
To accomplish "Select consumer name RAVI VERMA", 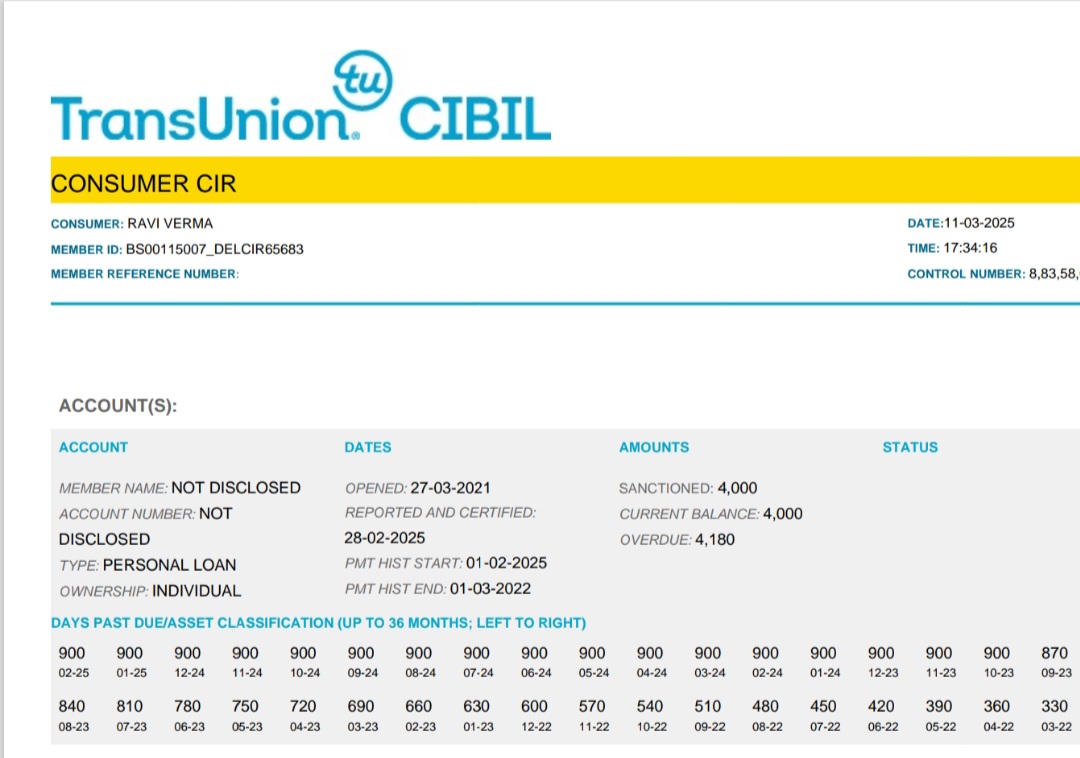I will click(170, 223).
